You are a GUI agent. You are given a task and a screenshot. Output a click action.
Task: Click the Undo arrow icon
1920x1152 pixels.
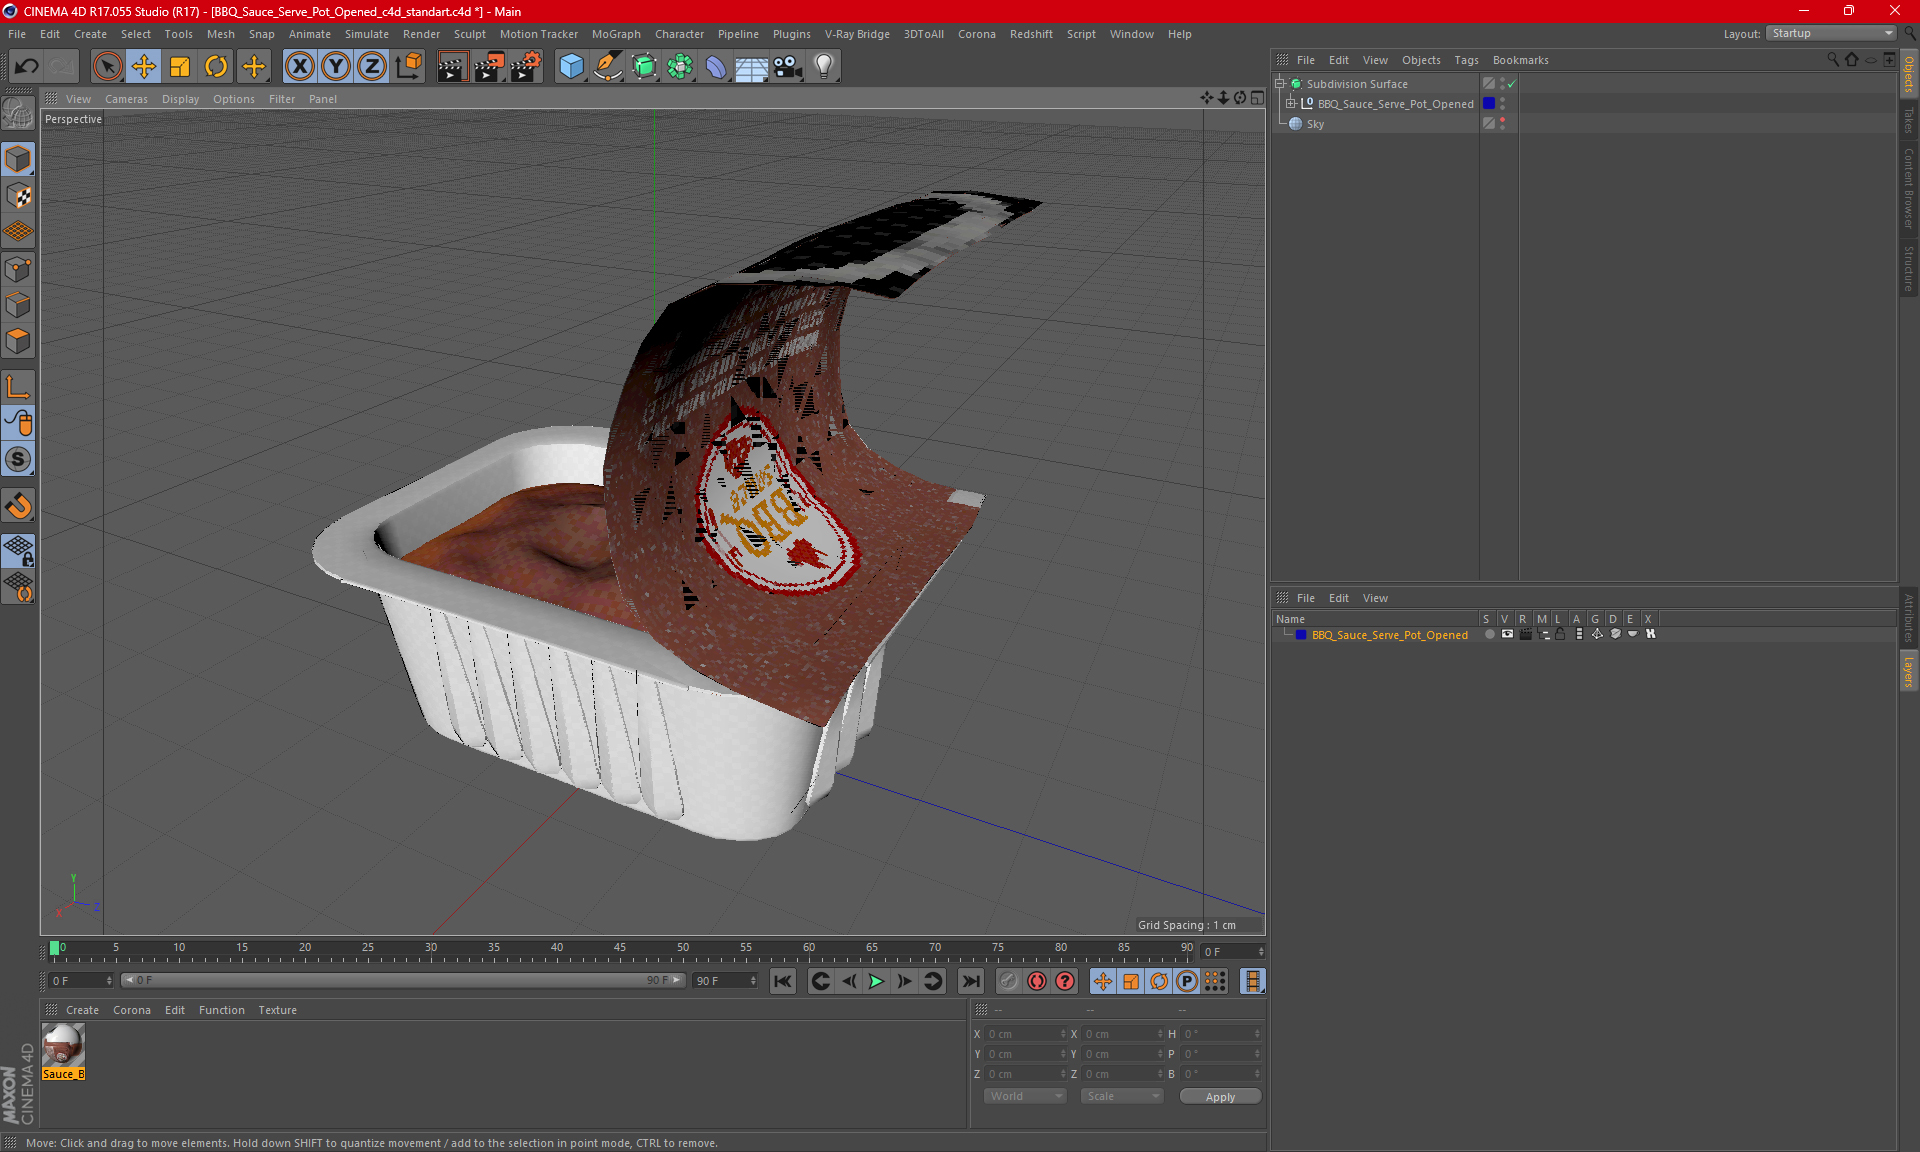click(x=27, y=66)
